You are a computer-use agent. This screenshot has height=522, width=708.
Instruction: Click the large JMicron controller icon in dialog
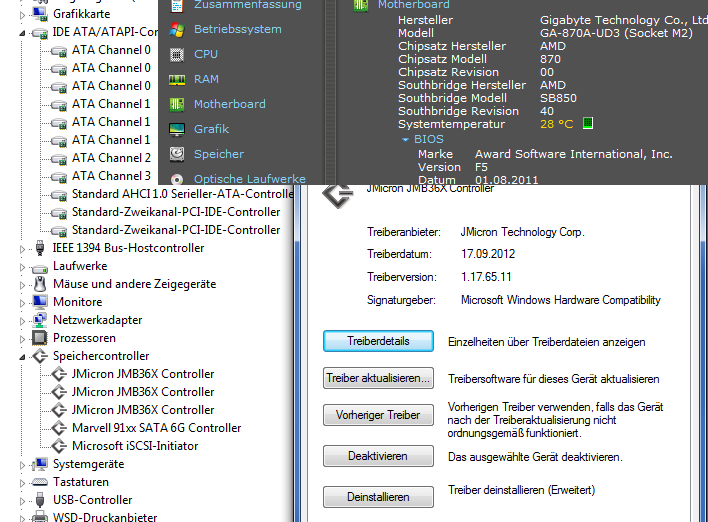pos(338,196)
